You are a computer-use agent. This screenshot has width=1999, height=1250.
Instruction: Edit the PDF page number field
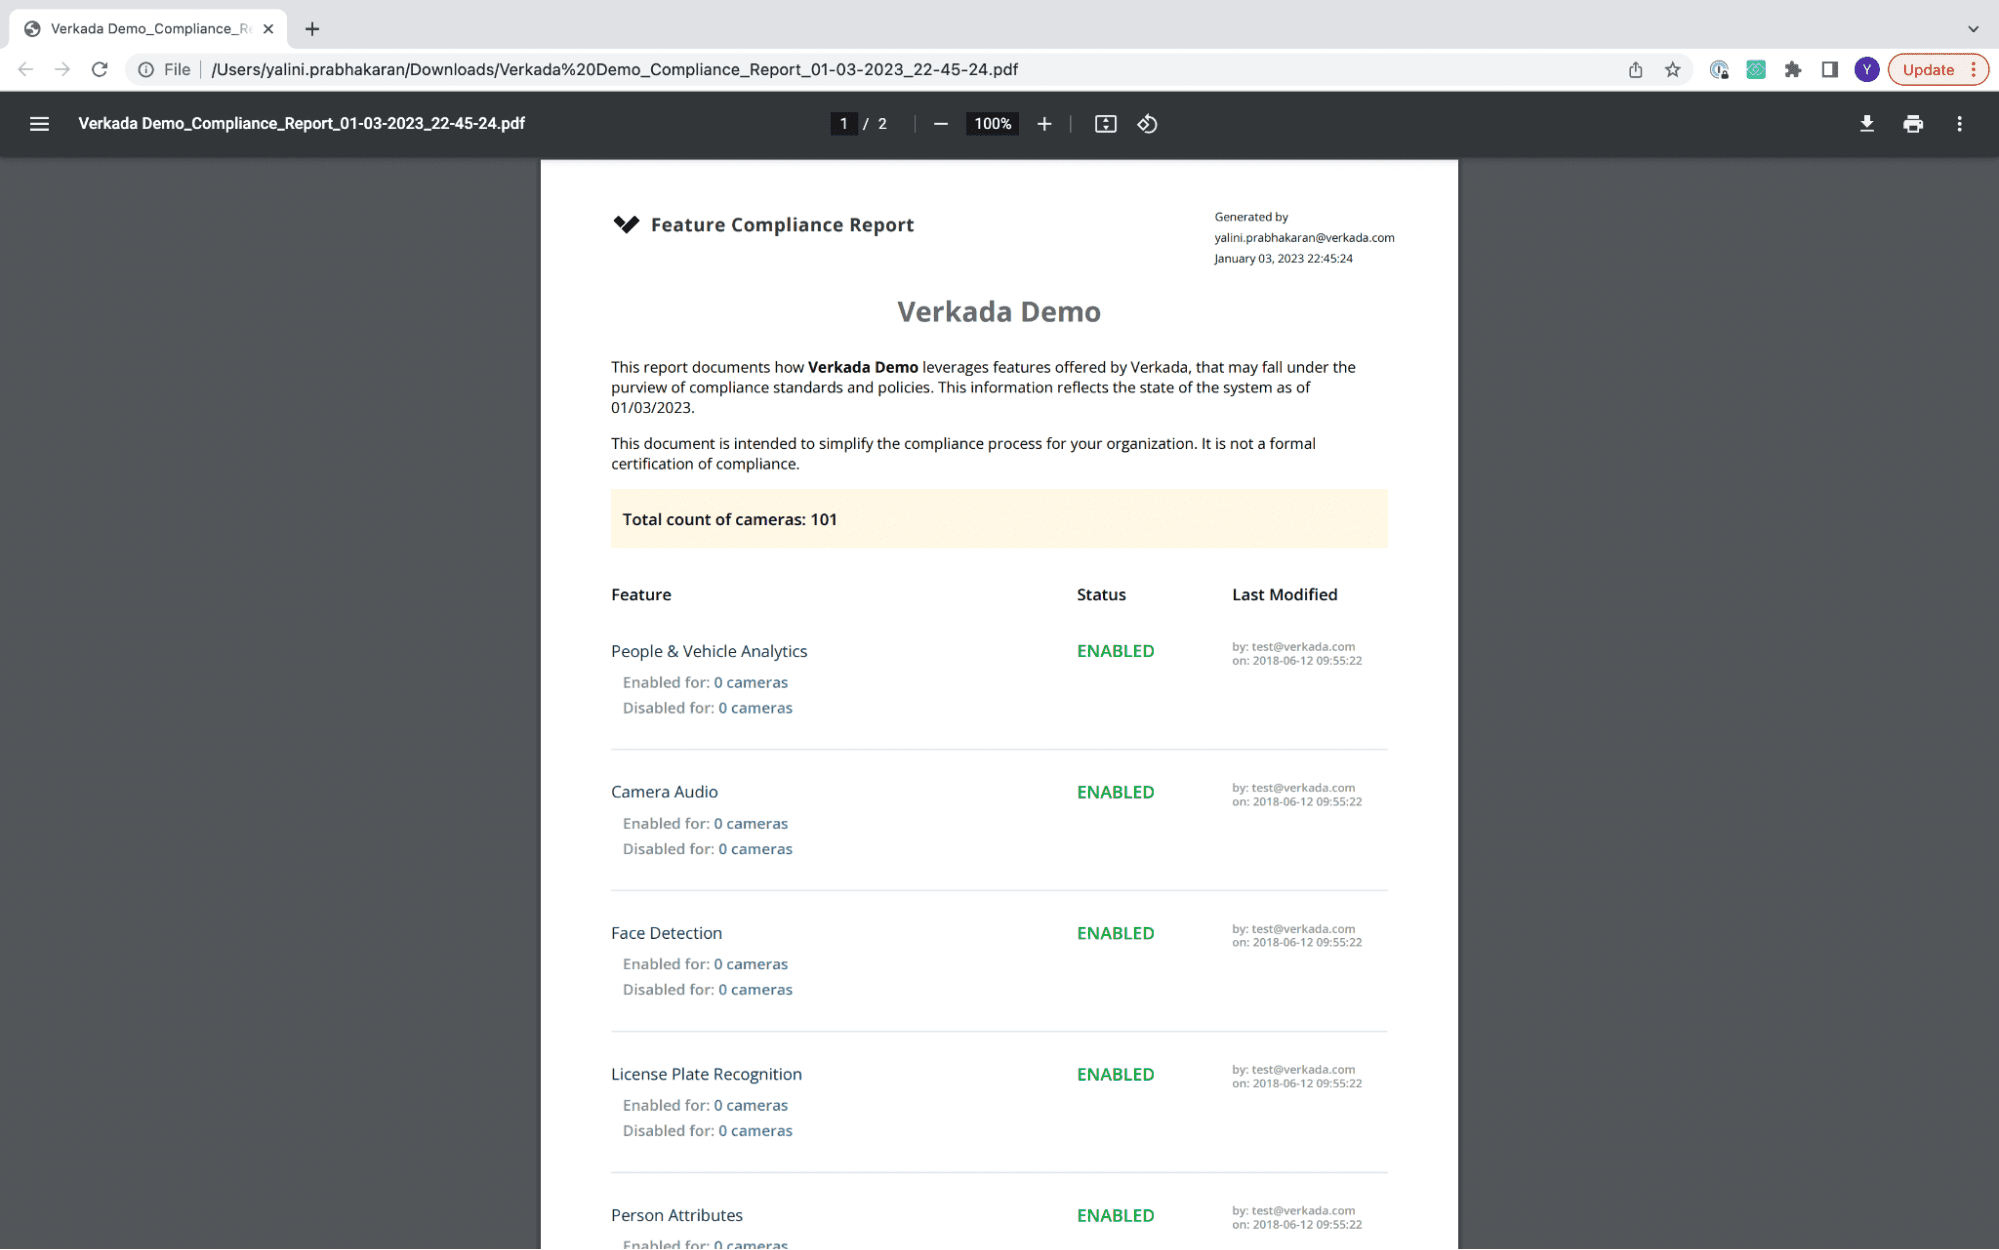[843, 124]
